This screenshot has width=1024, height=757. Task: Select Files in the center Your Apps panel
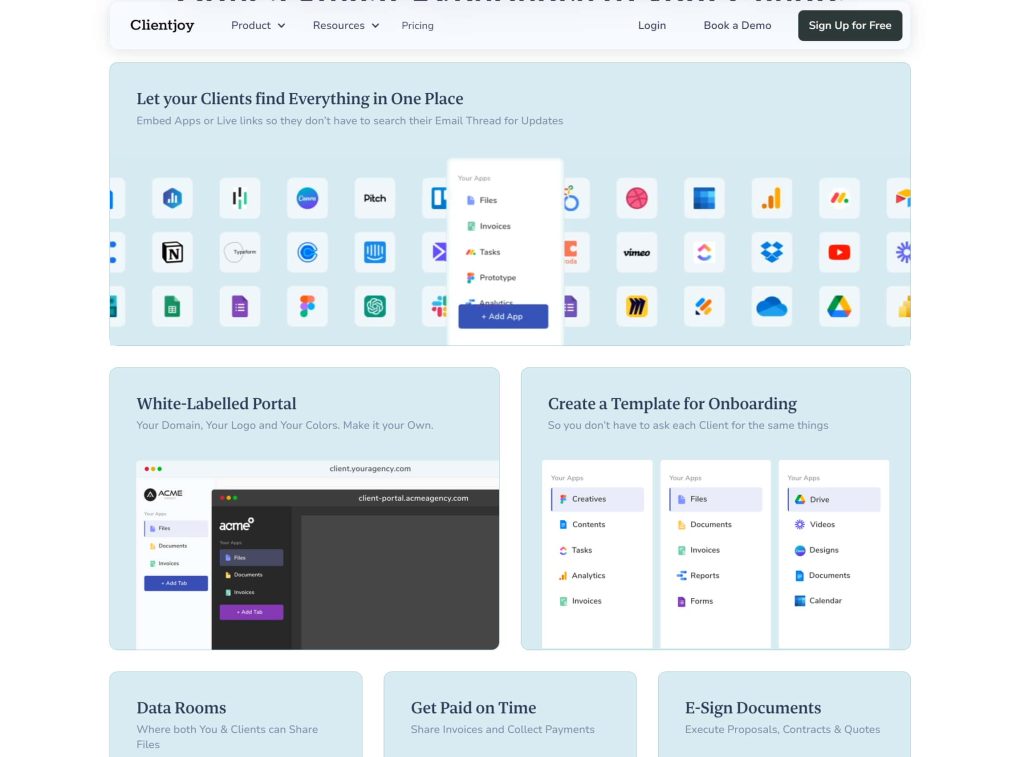pos(481,201)
